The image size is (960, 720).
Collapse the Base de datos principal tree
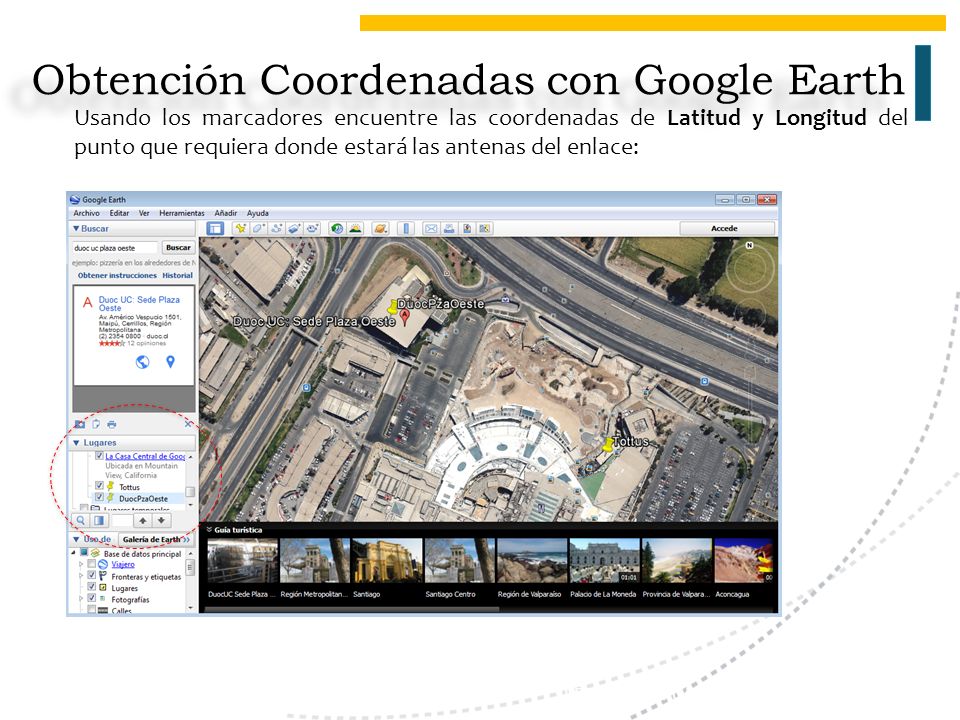point(73,553)
